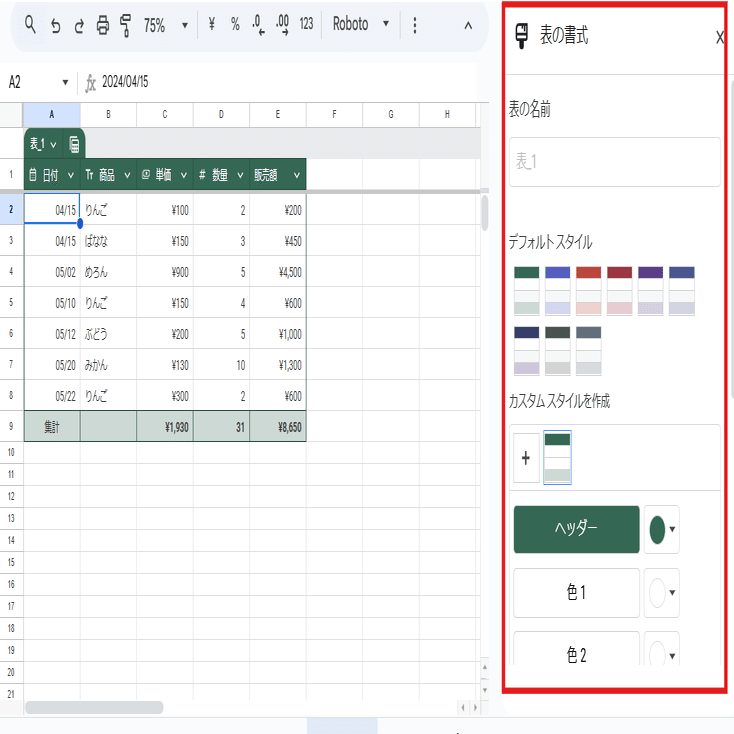Image resolution: width=734 pixels, height=734 pixels.
Task: Click the total cell ¥1,930
Action: point(165,426)
